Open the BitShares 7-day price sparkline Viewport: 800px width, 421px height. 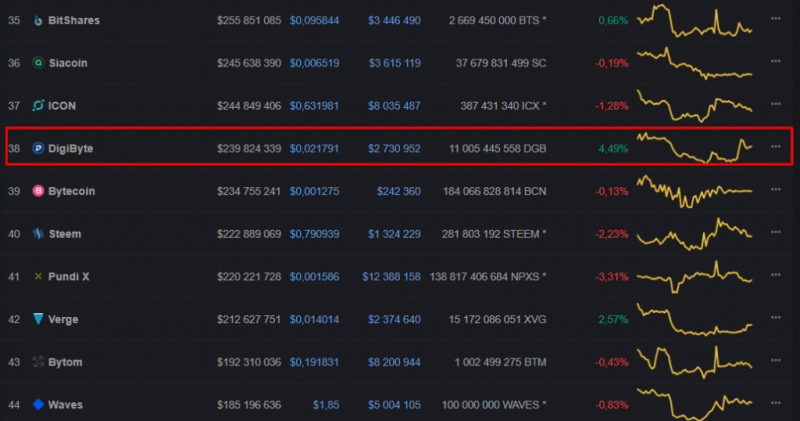[694, 21]
